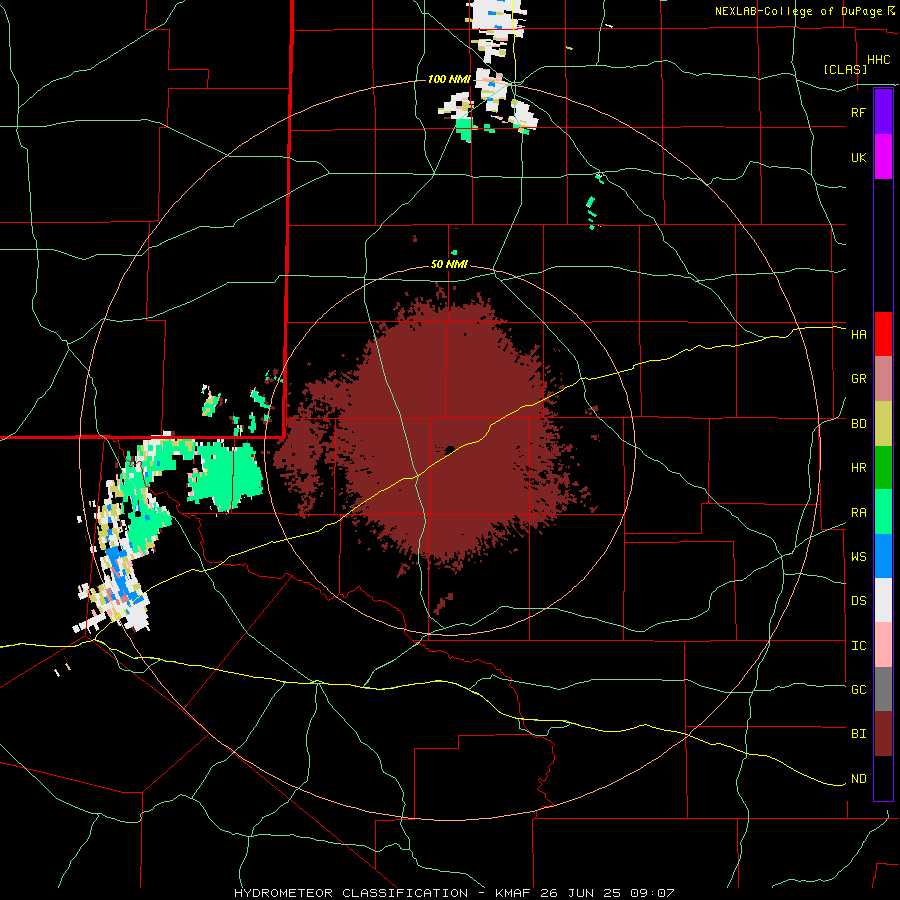Click the DS white legend swatch
The image size is (900, 900).
[x=883, y=601]
